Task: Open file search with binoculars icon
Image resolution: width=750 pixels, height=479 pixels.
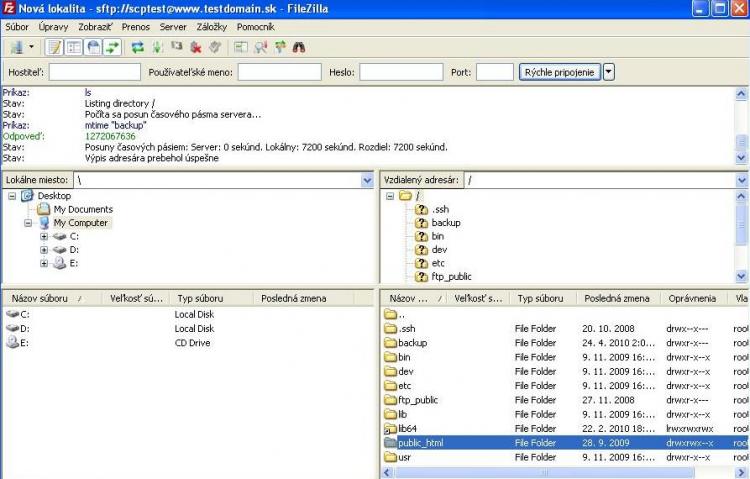Action: point(299,47)
